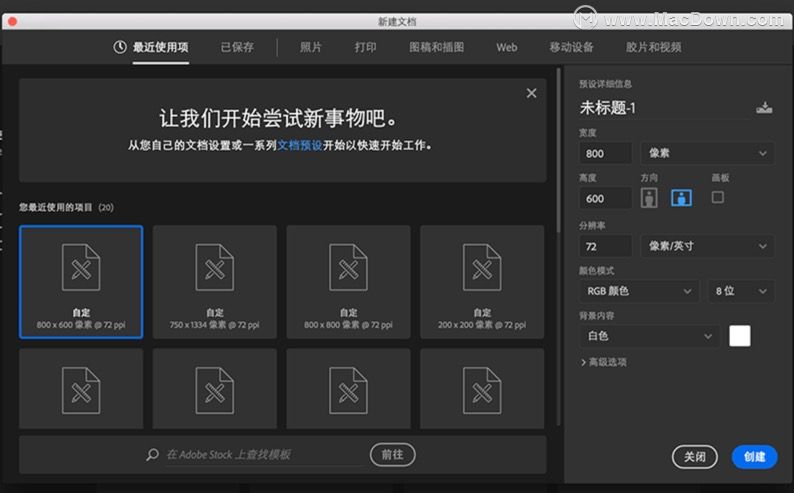Select portrait orientation icon

649,197
